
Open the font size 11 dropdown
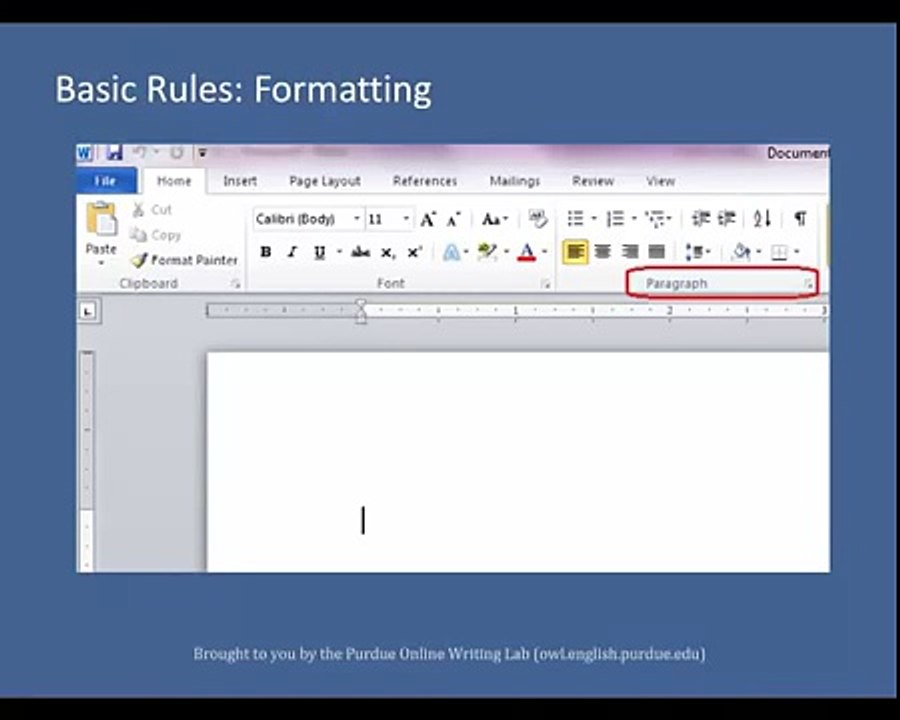coord(406,219)
